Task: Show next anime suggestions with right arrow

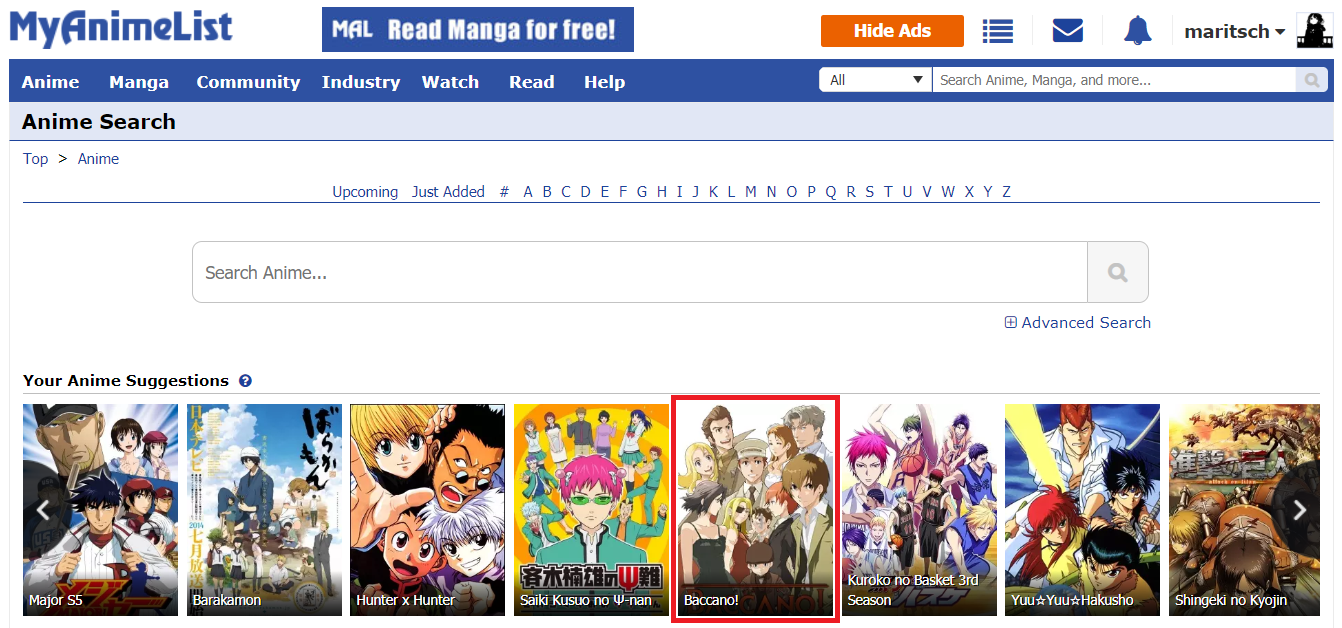Action: pyautogui.click(x=1299, y=510)
